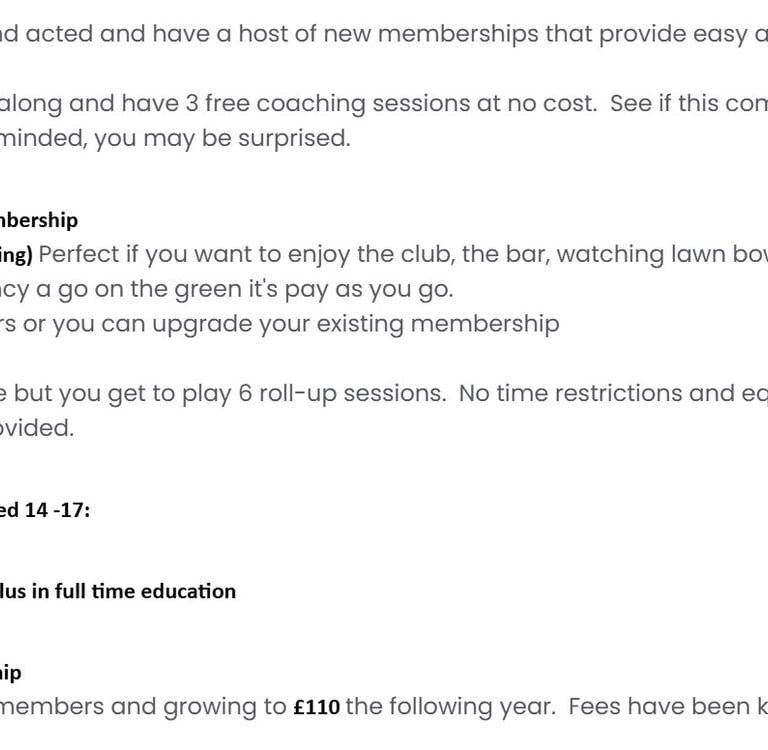Click the bold 'nip' heading
Image resolution: width=768 pixels, height=750 pixels.
pyautogui.click(x=11, y=673)
